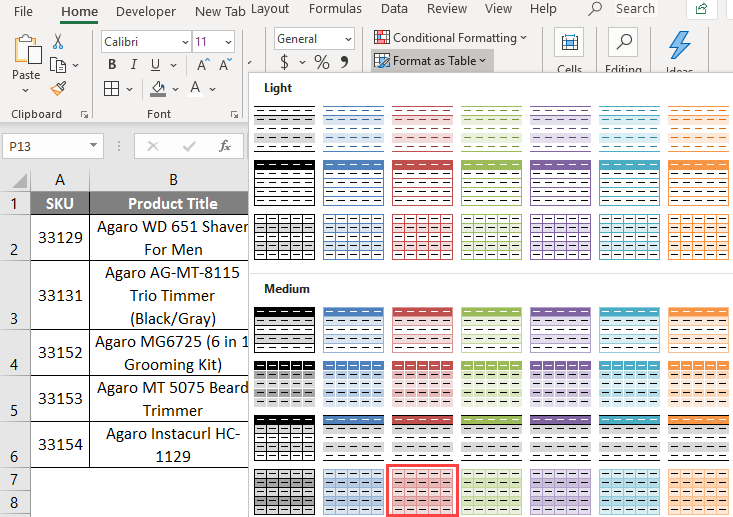Screen dimensions: 733x517
Task: Select row 7 header
Action: 14,480
